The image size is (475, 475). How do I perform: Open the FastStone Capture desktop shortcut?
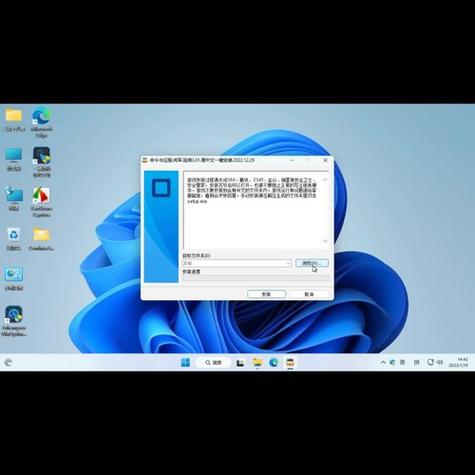42,195
